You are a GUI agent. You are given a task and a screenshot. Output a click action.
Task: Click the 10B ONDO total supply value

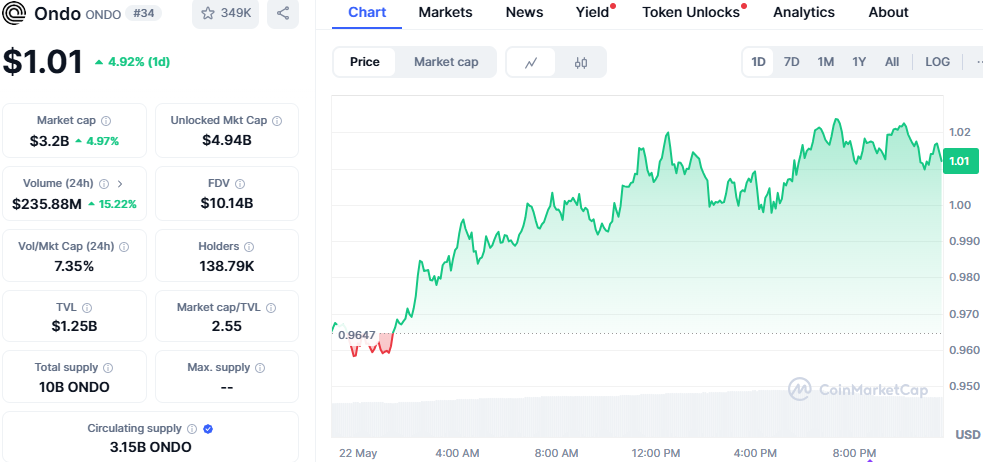[x=74, y=387]
